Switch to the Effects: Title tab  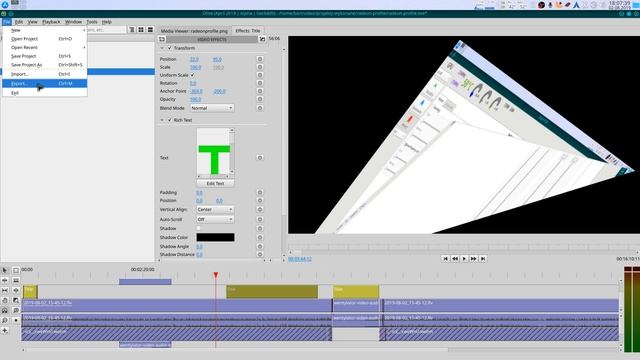pyautogui.click(x=248, y=31)
